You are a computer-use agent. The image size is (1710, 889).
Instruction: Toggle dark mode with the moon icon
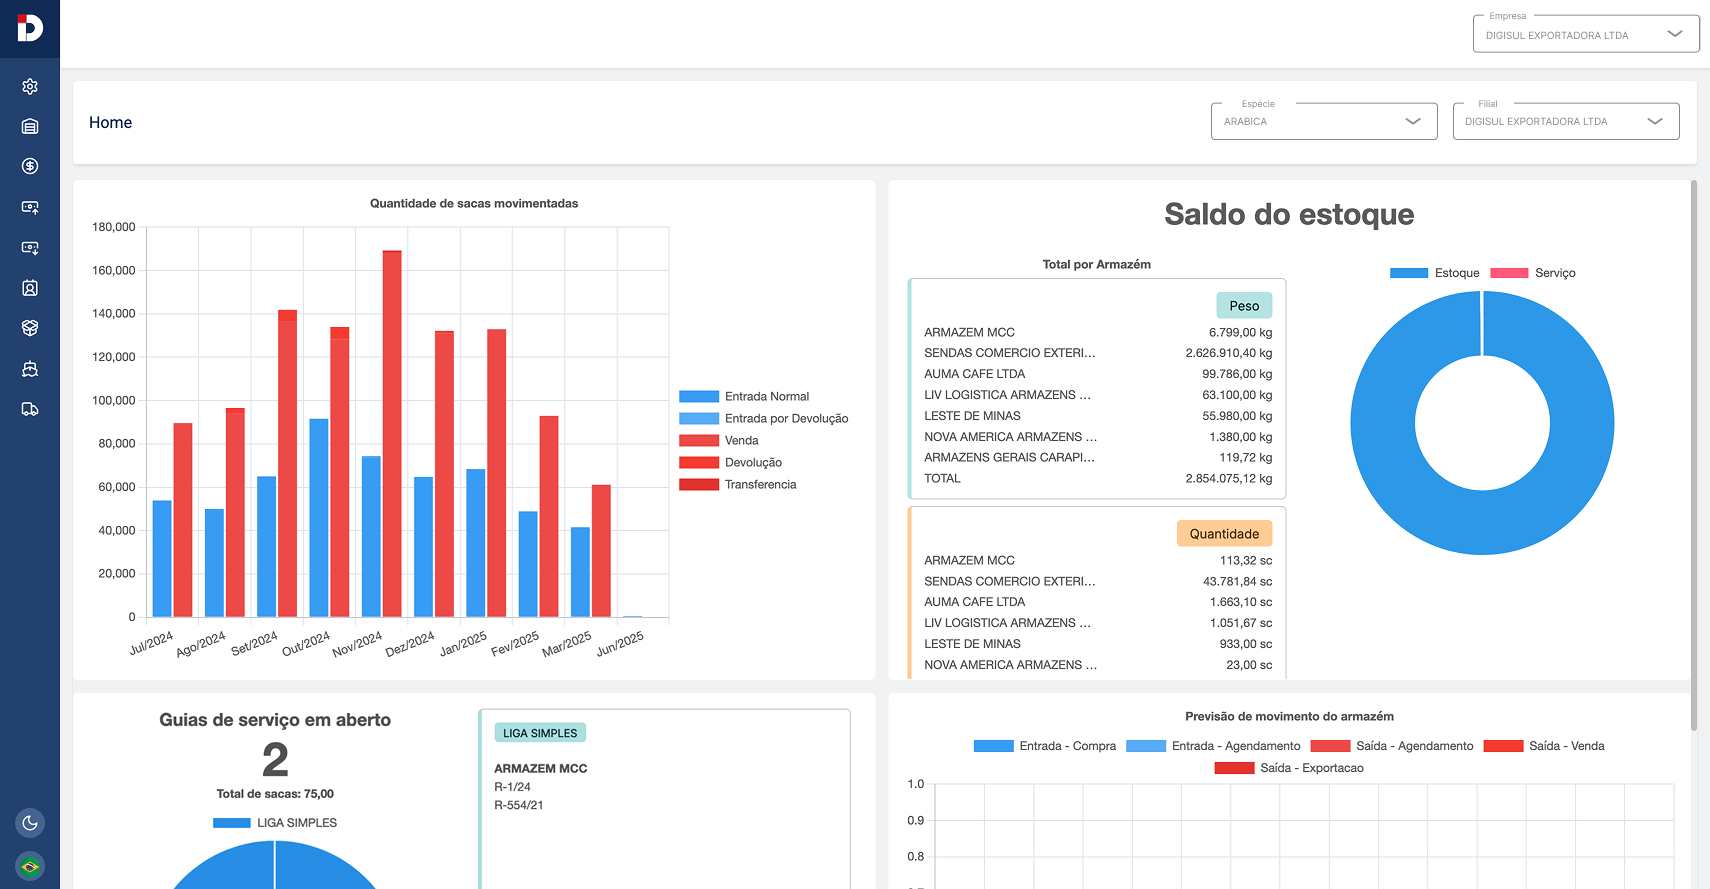point(30,823)
